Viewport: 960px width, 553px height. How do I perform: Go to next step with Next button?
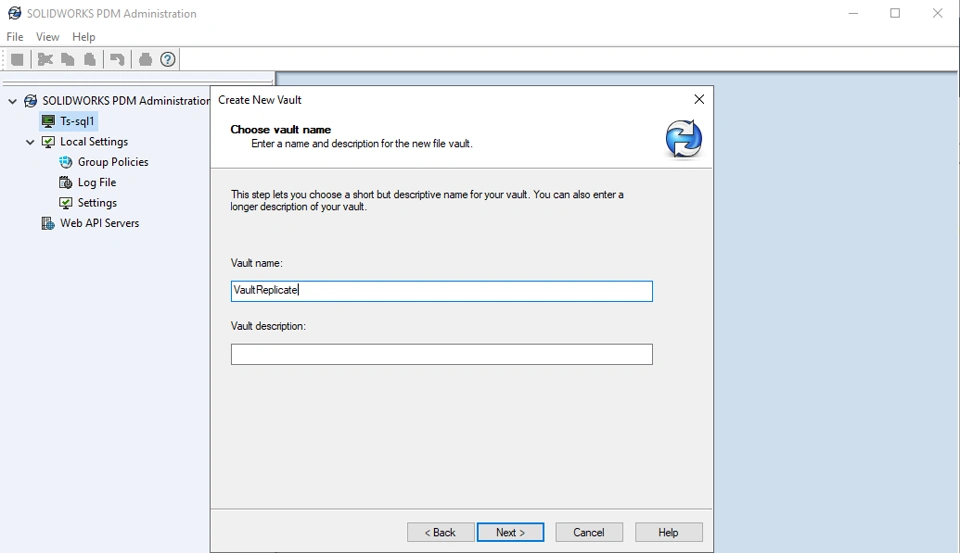(x=511, y=532)
